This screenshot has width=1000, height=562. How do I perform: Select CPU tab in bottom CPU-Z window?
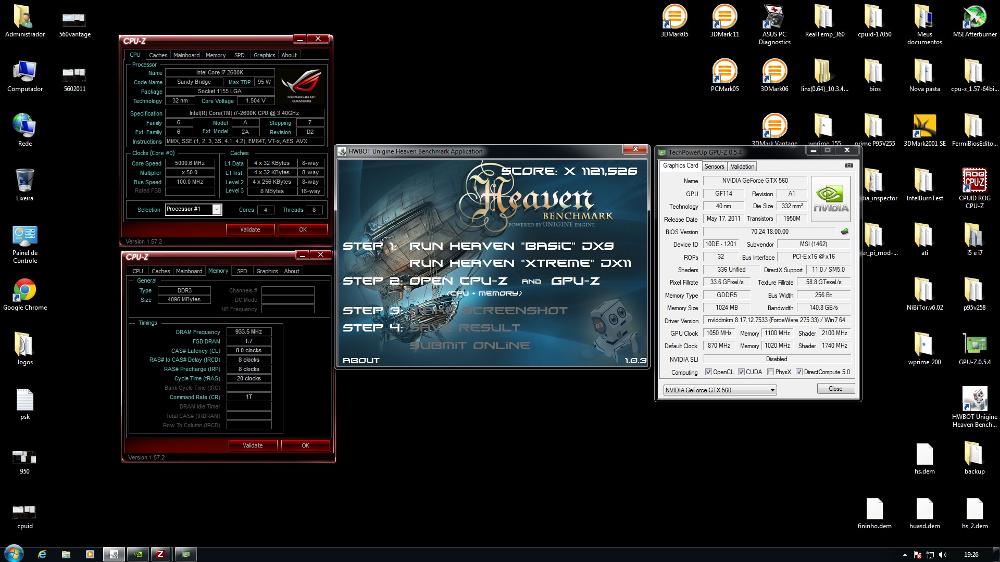click(138, 271)
